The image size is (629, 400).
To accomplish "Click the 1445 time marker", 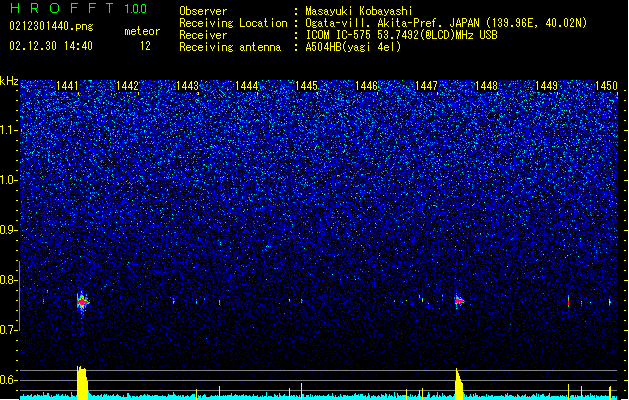I will pyautogui.click(x=306, y=86).
